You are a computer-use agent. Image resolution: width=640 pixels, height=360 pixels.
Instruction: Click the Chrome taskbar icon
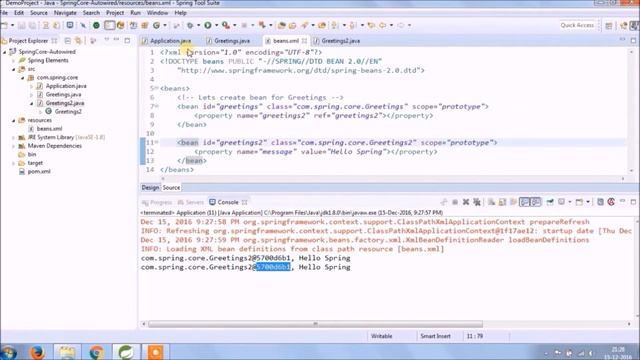96,352
